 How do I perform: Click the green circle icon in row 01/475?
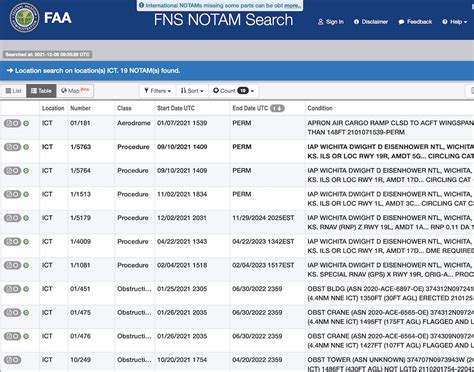(x=26, y=313)
